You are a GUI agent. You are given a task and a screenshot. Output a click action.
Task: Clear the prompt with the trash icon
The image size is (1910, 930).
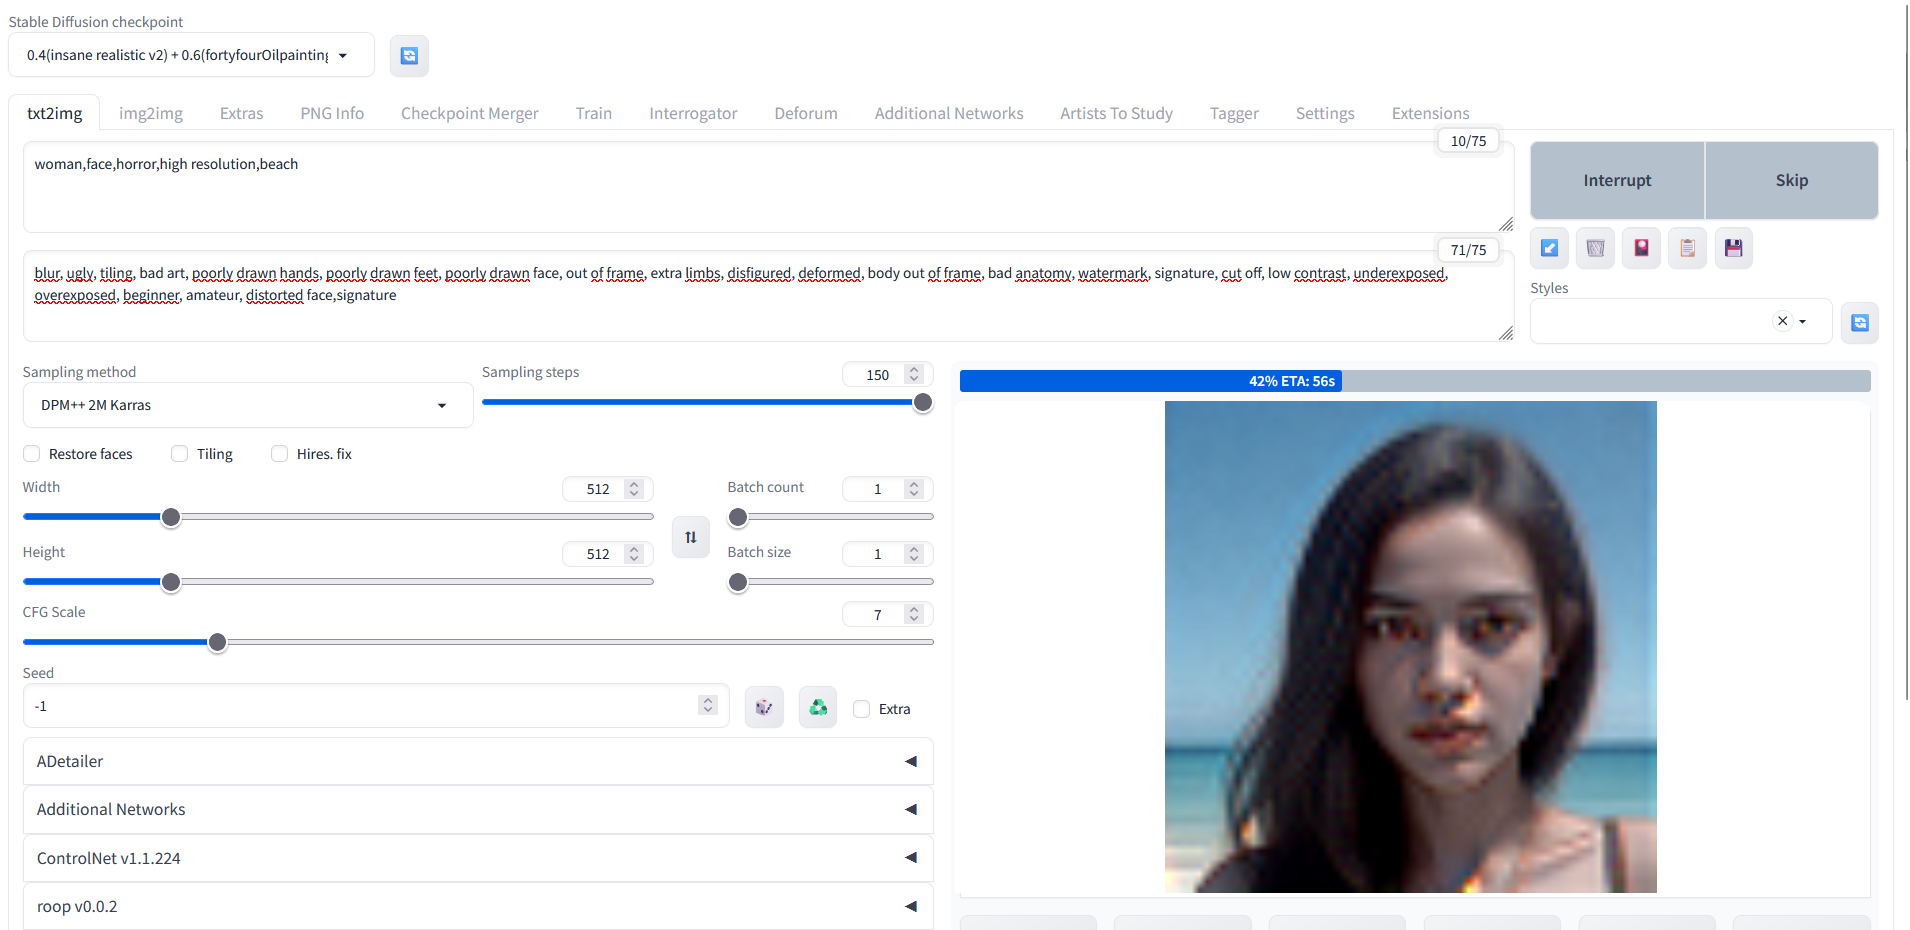click(x=1595, y=249)
